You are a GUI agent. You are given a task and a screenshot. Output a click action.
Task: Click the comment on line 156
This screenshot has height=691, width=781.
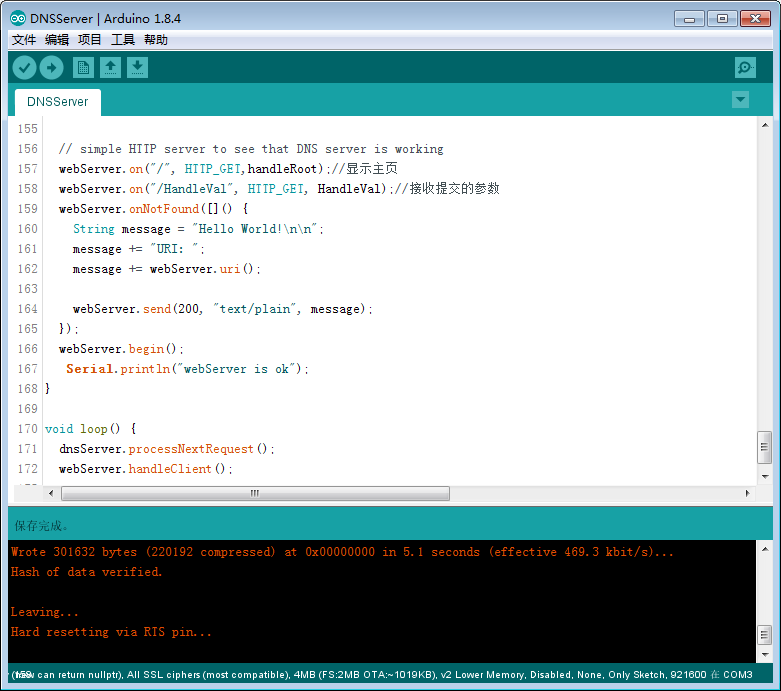click(251, 149)
